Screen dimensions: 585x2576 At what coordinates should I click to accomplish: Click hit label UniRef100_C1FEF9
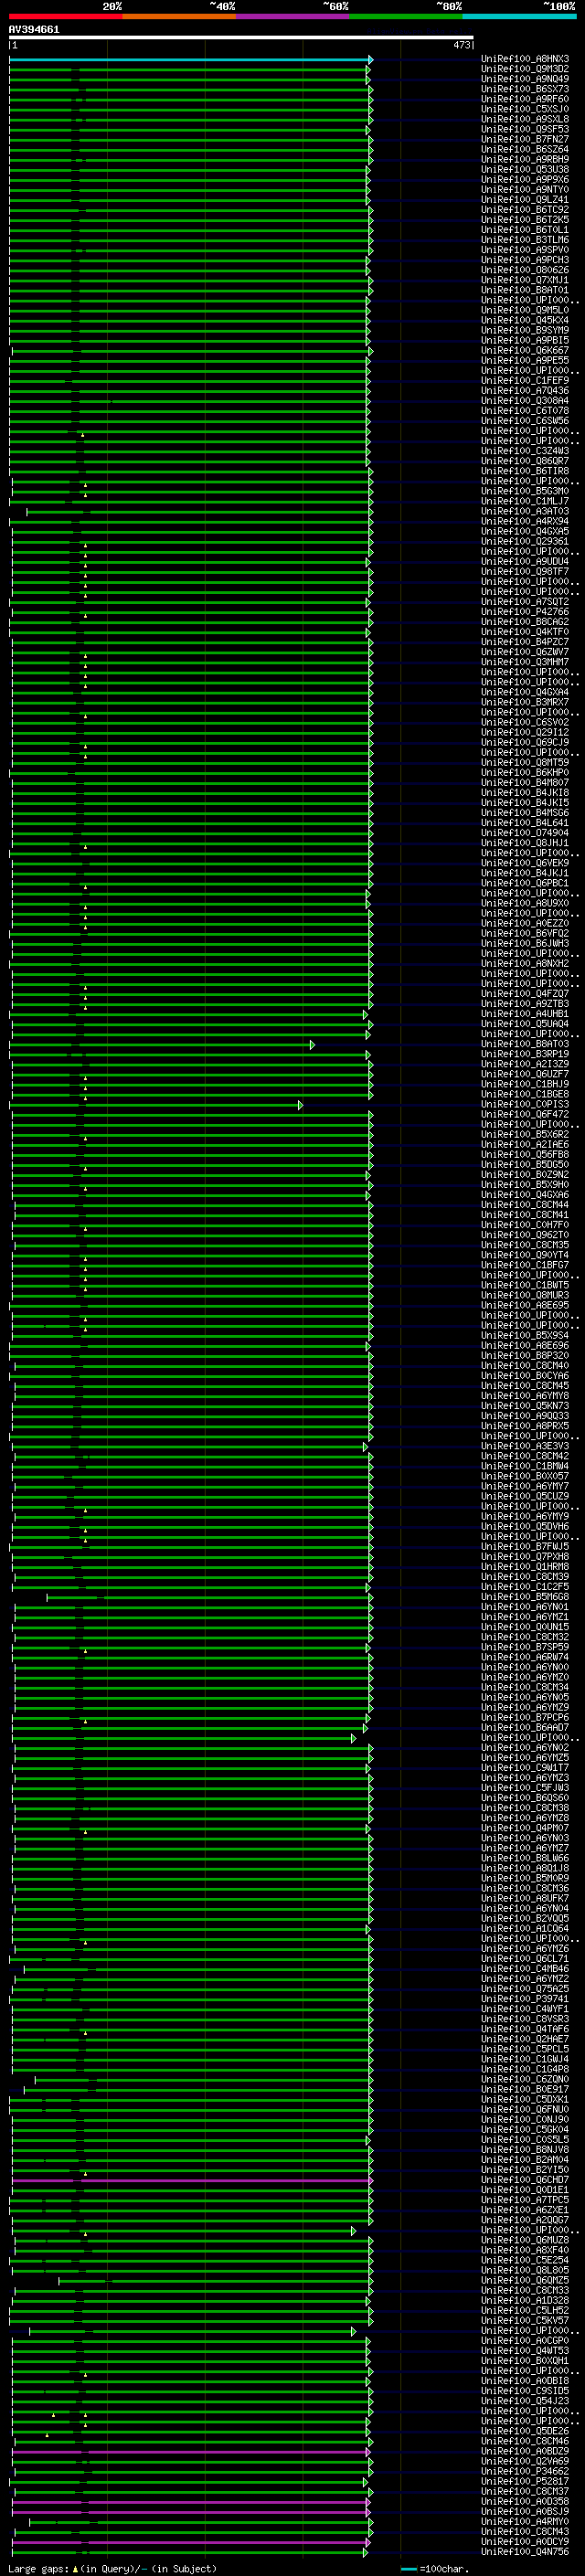pyautogui.click(x=525, y=380)
